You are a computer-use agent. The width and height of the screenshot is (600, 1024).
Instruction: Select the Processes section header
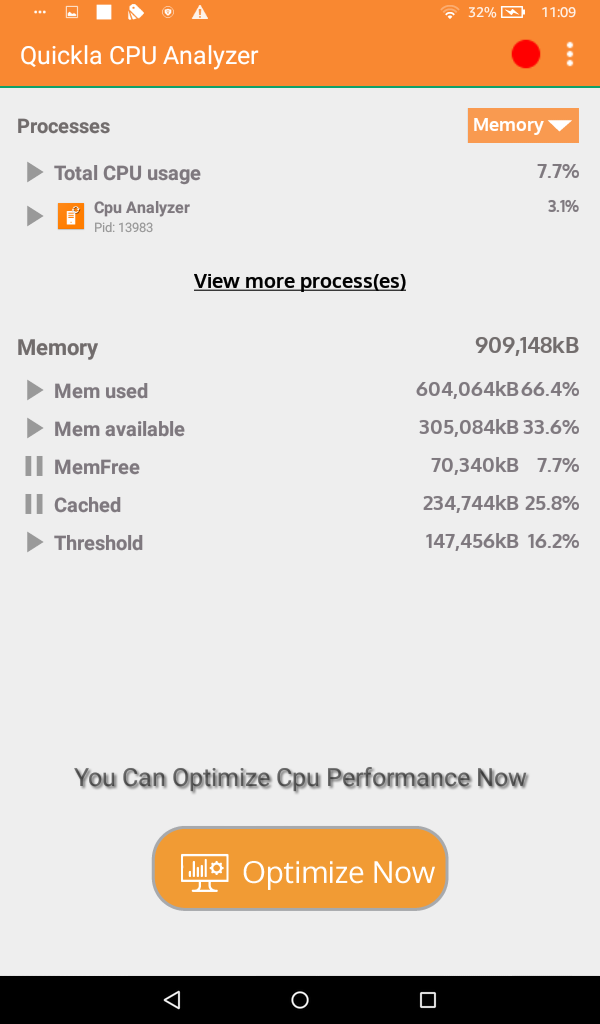coord(63,126)
